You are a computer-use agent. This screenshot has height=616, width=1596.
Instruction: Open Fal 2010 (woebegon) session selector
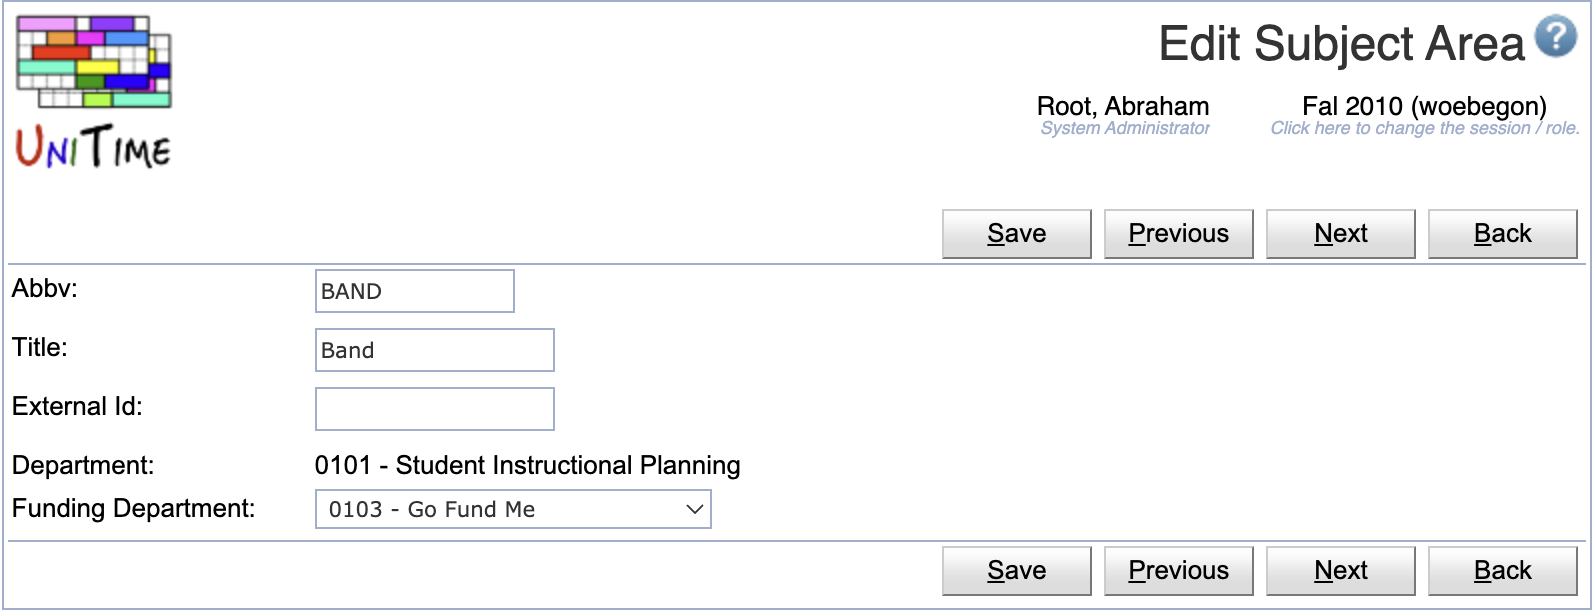pos(1424,106)
